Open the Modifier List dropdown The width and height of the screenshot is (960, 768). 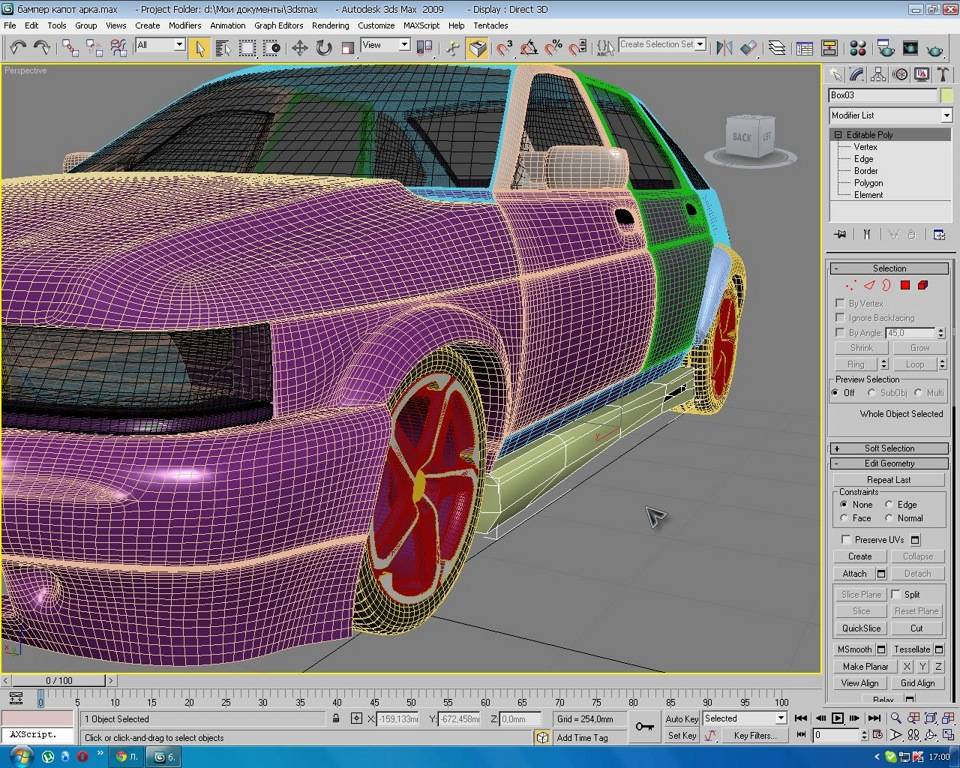point(890,116)
